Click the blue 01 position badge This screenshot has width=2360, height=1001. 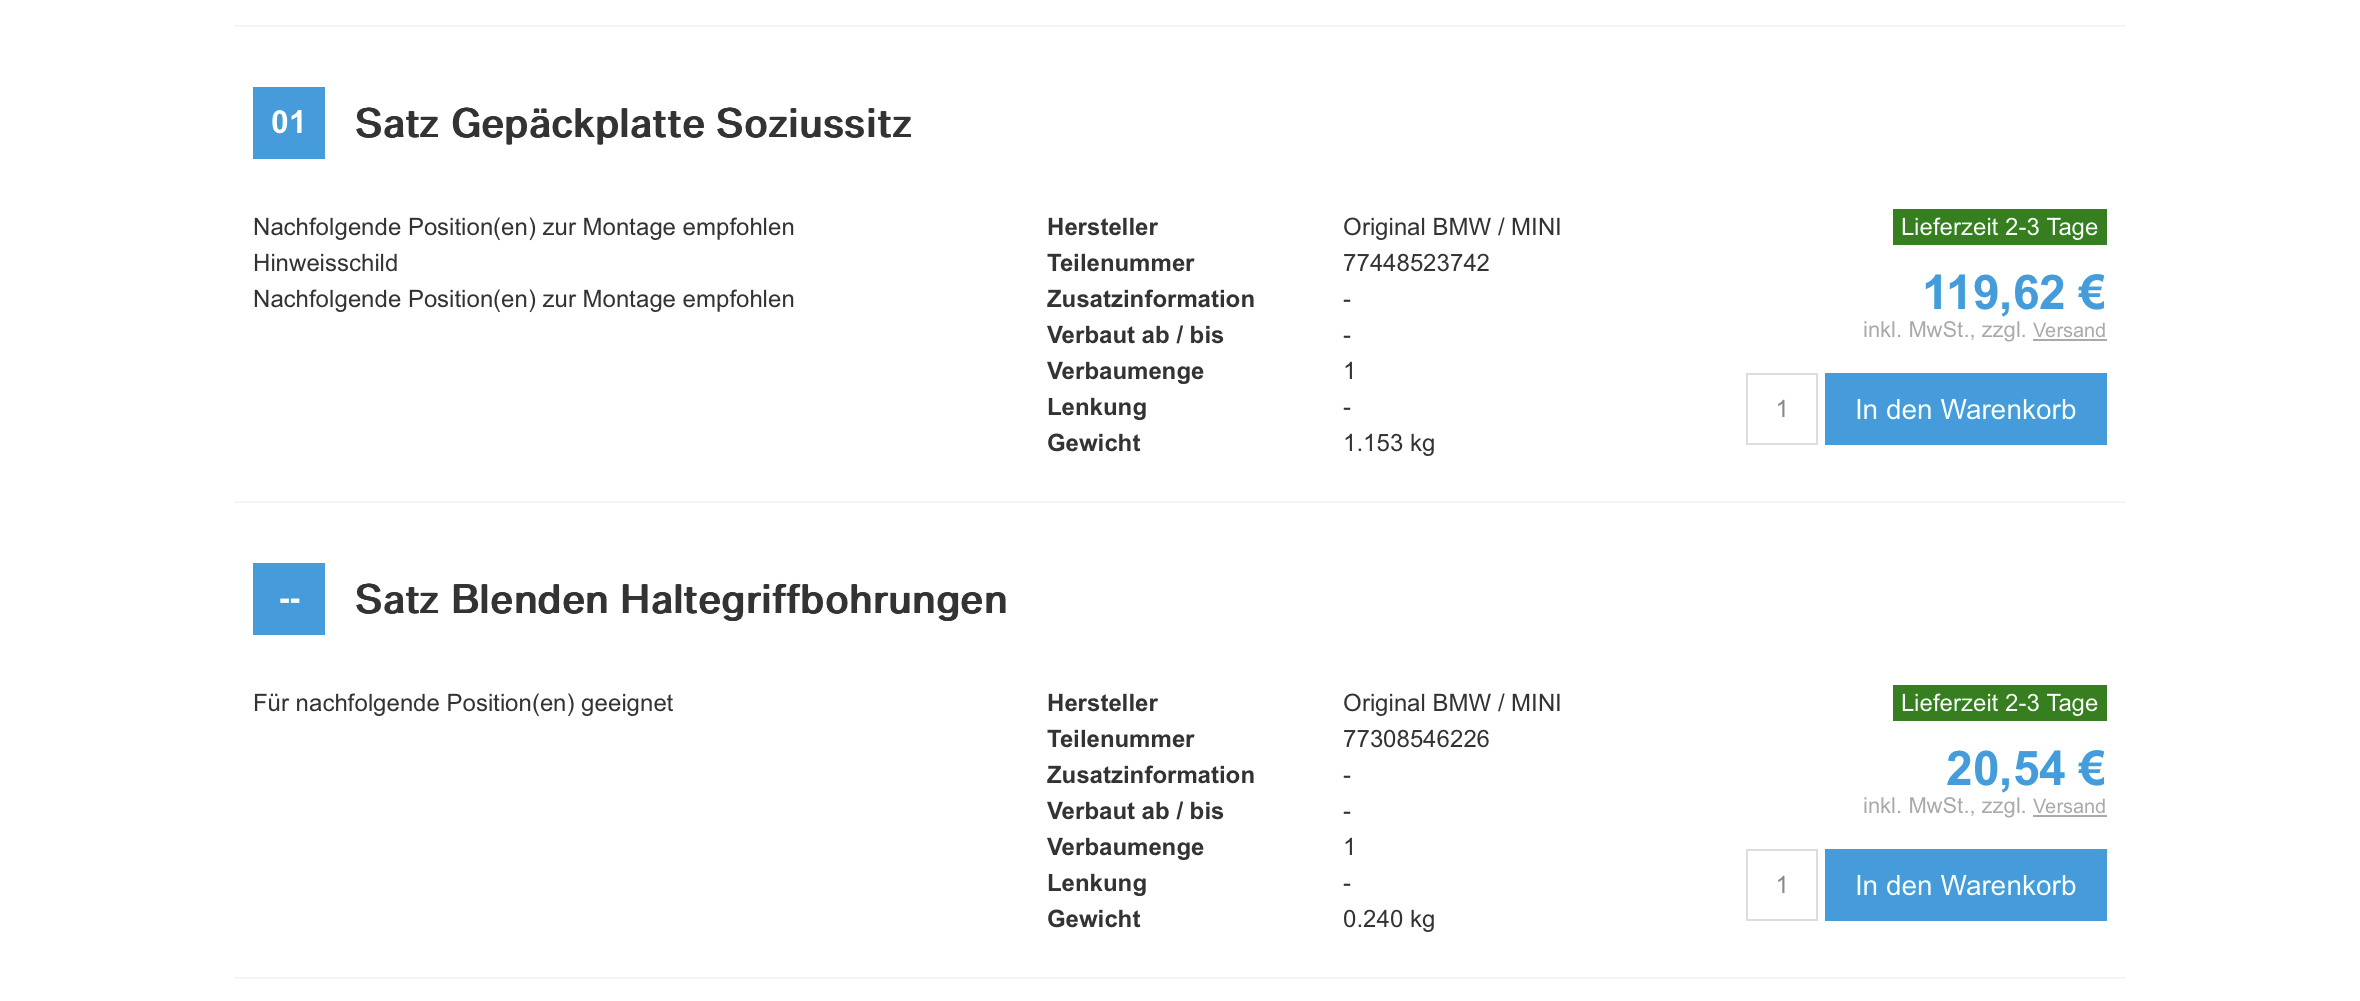click(289, 123)
